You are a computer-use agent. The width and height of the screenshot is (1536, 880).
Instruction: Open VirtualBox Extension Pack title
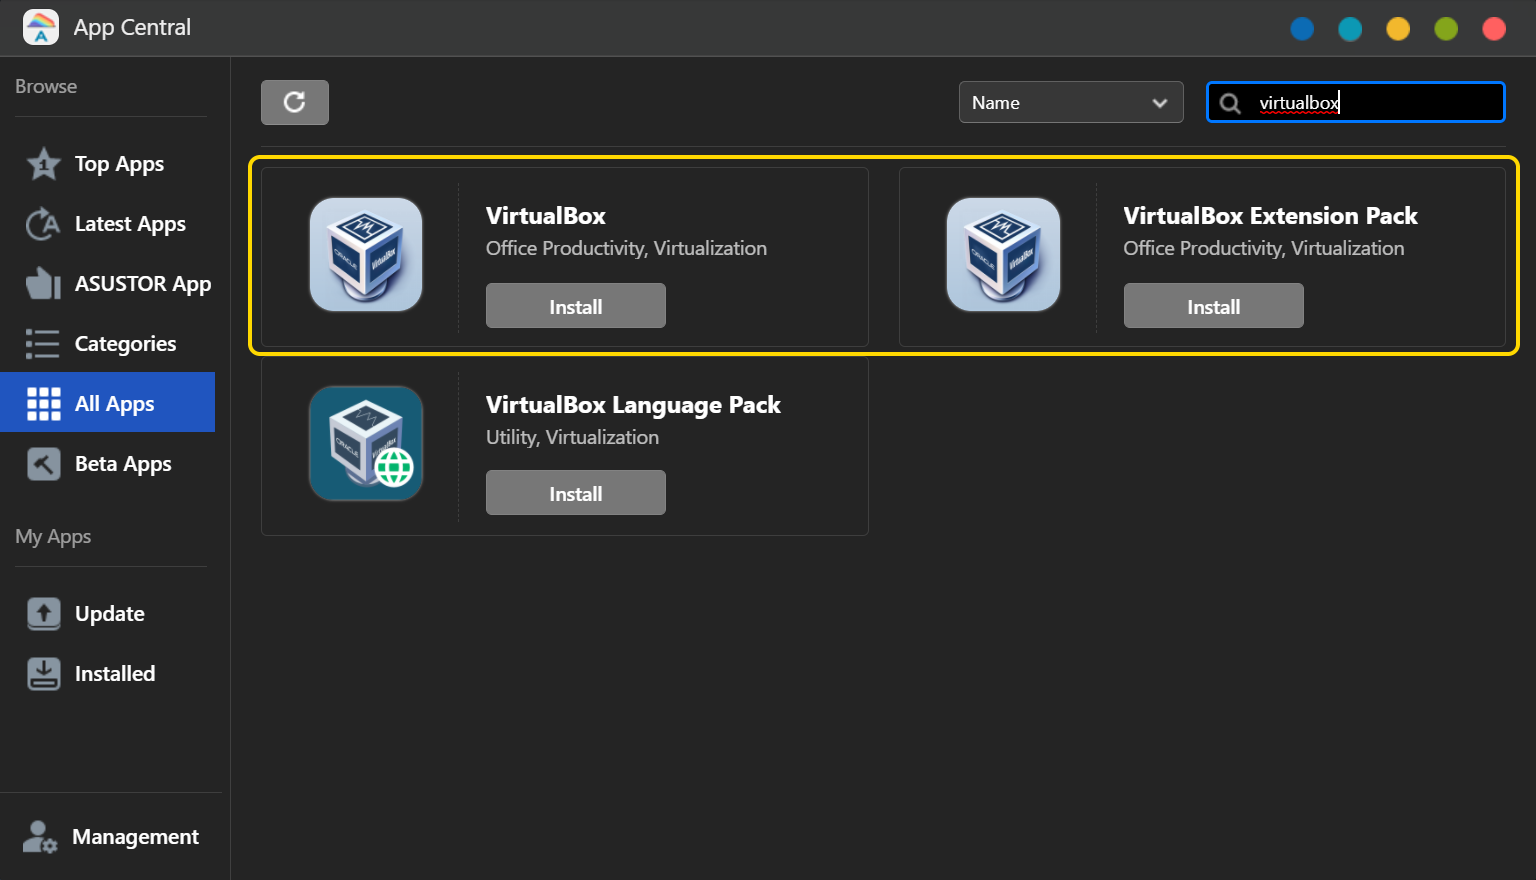[1270, 216]
